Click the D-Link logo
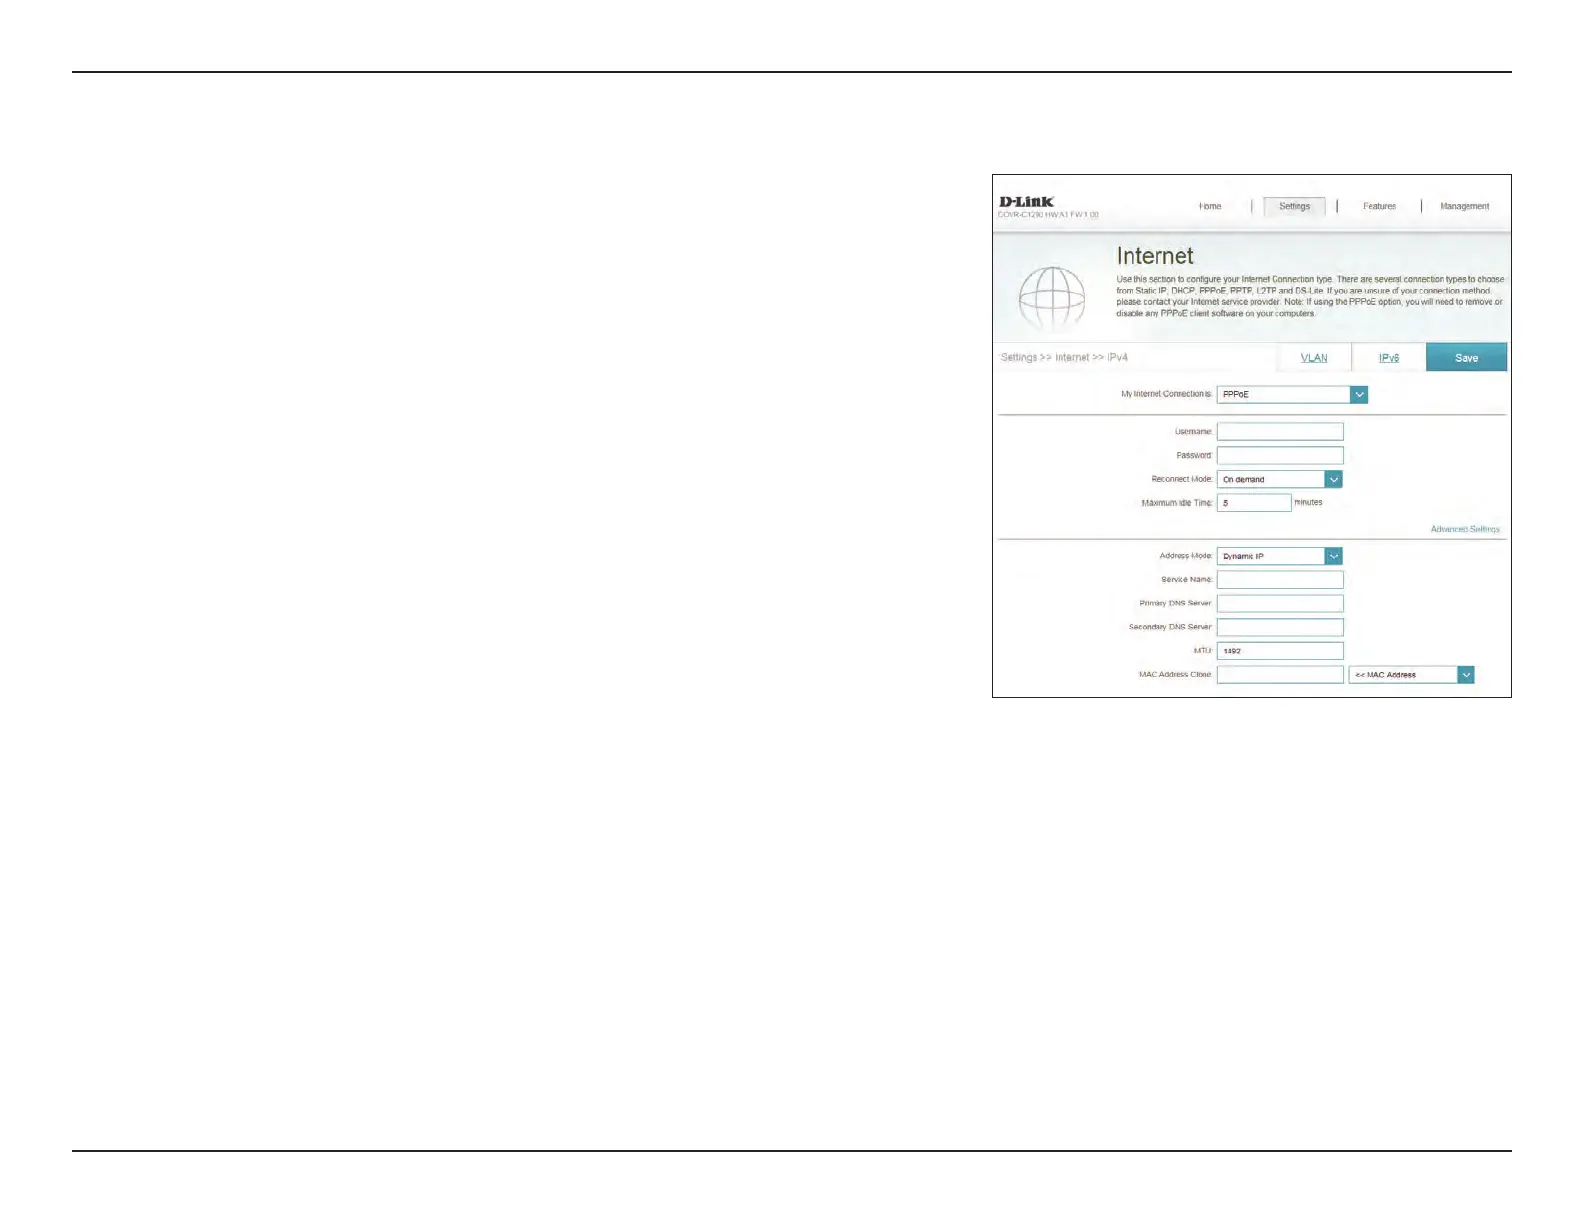The height and width of the screenshot is (1224, 1584). (x=1026, y=202)
